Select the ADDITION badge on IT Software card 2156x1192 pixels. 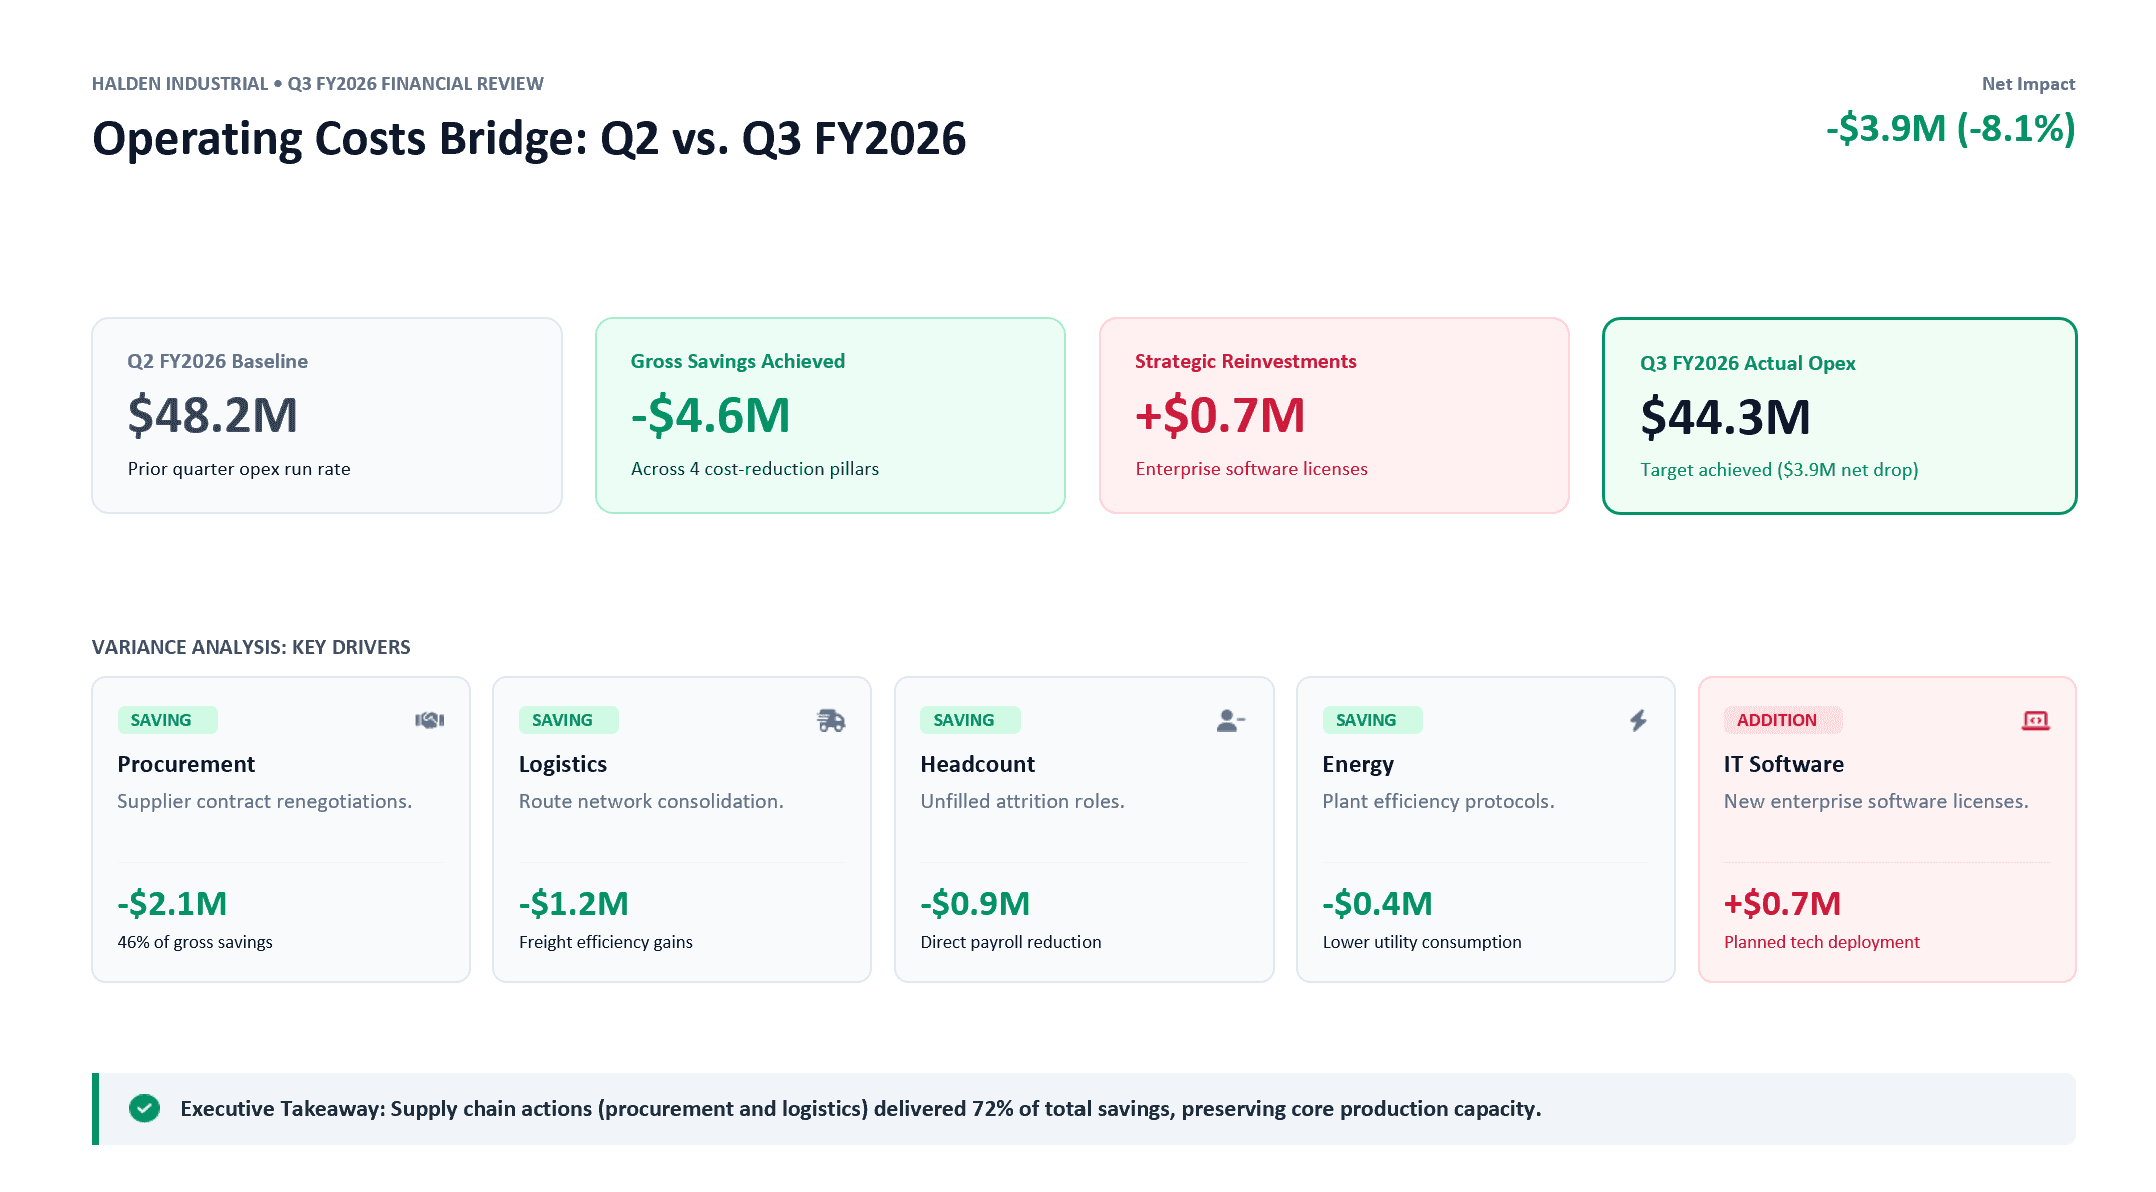[x=1784, y=720]
